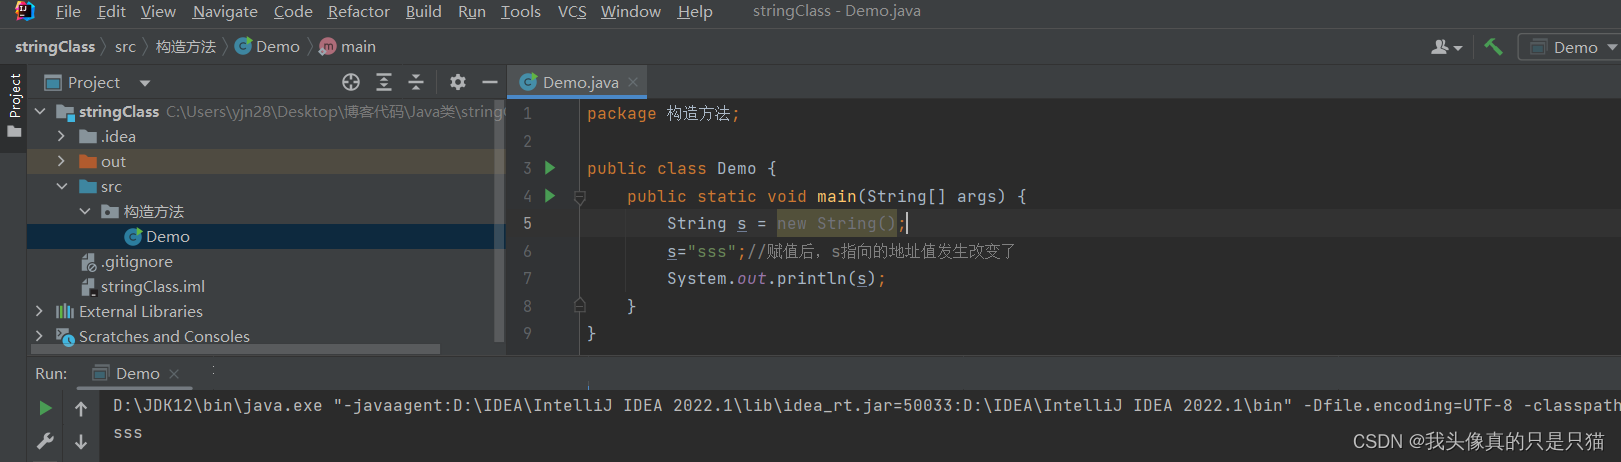Open the VCS menu

point(572,11)
